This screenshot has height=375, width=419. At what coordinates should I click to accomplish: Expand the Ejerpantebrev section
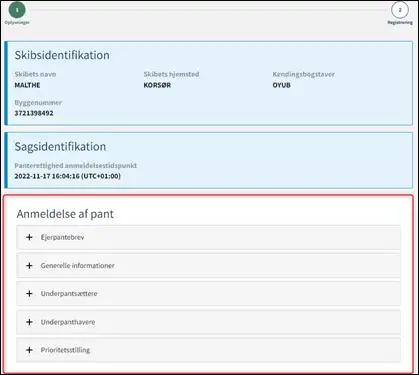[x=208, y=237]
